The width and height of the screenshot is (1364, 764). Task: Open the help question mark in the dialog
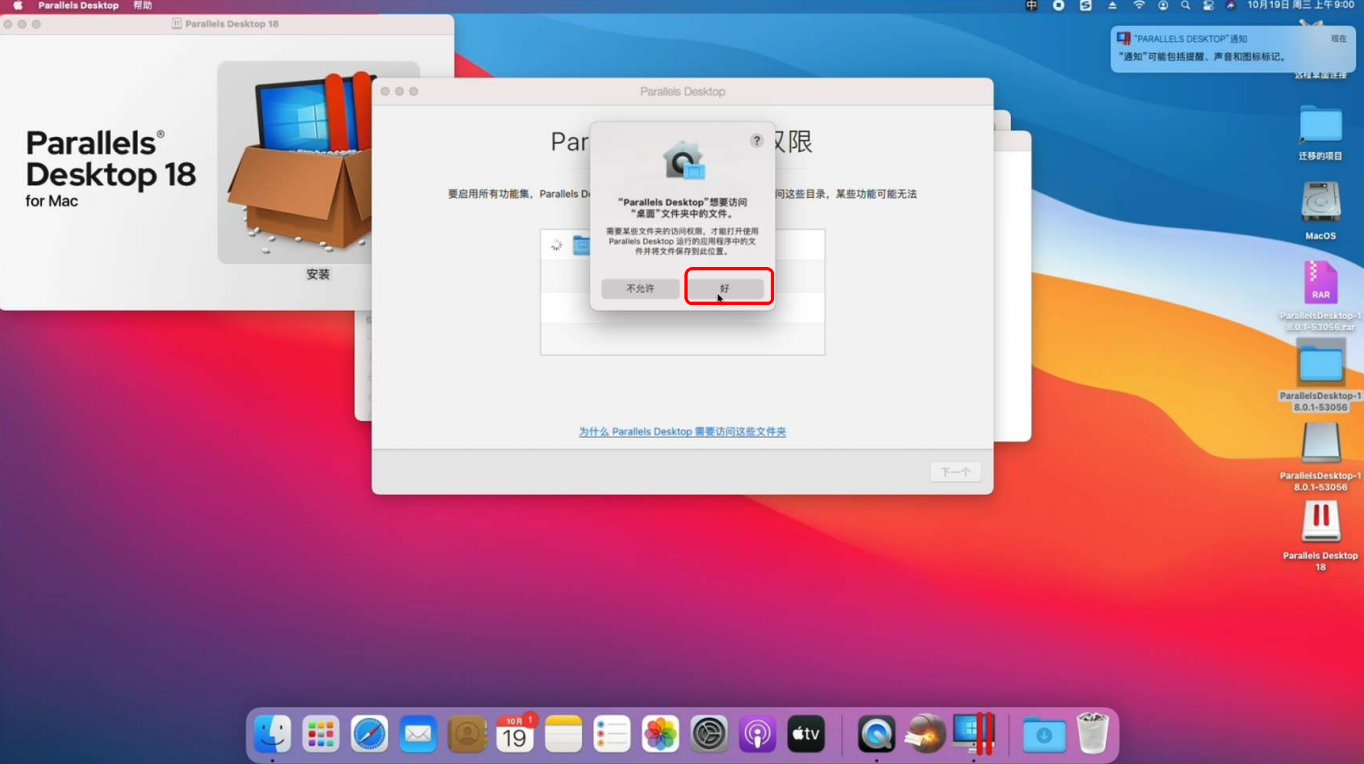(x=757, y=141)
